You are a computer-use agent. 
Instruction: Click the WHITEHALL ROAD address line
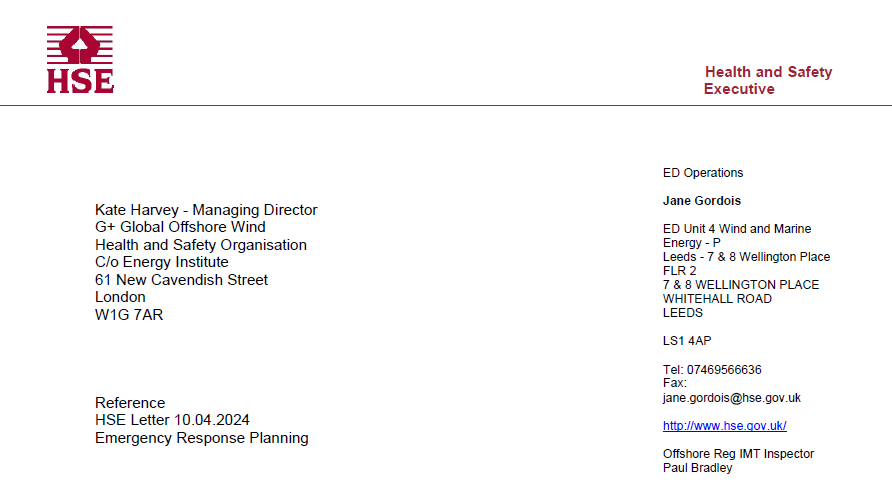(x=717, y=299)
